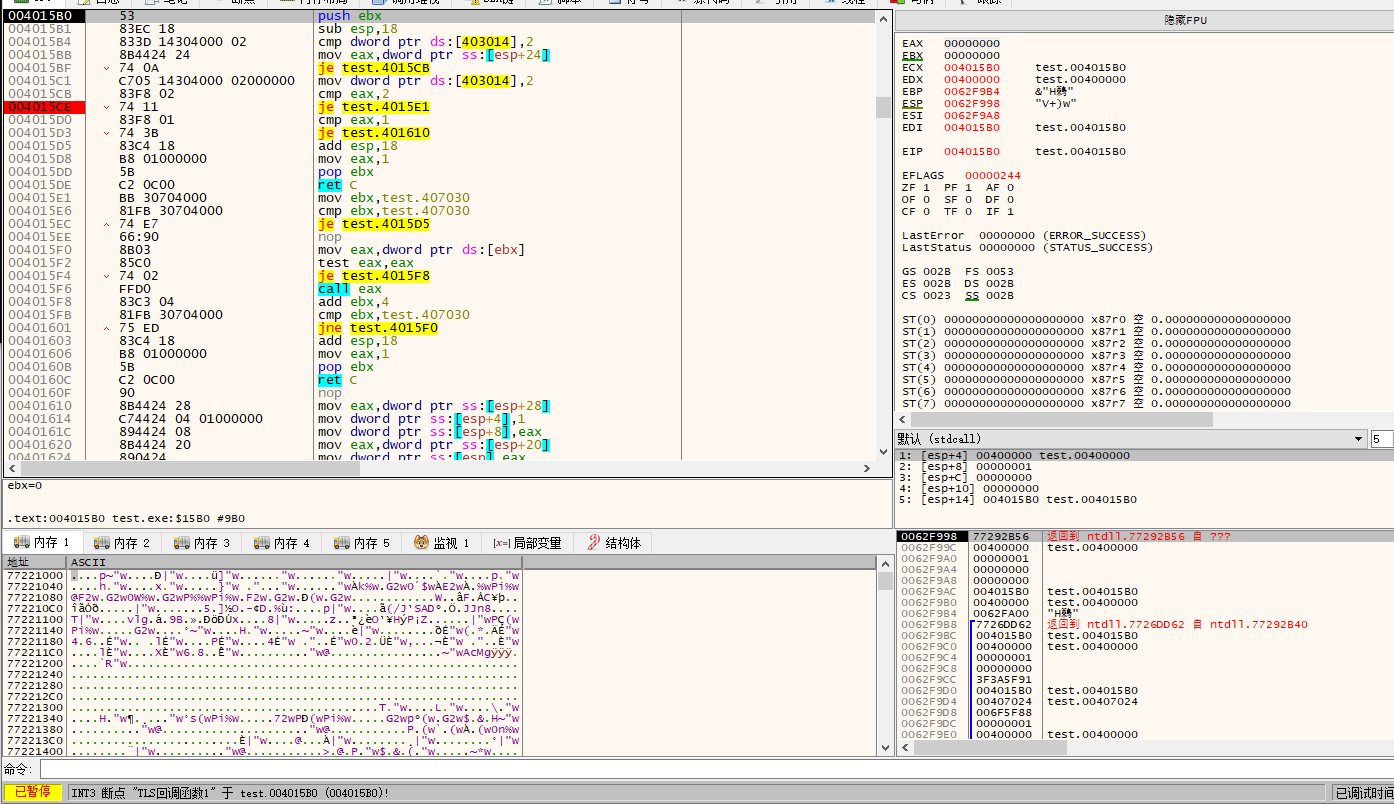The width and height of the screenshot is (1394, 804).
Task: Click the 已暂停 status indicator
Action: click(33, 793)
